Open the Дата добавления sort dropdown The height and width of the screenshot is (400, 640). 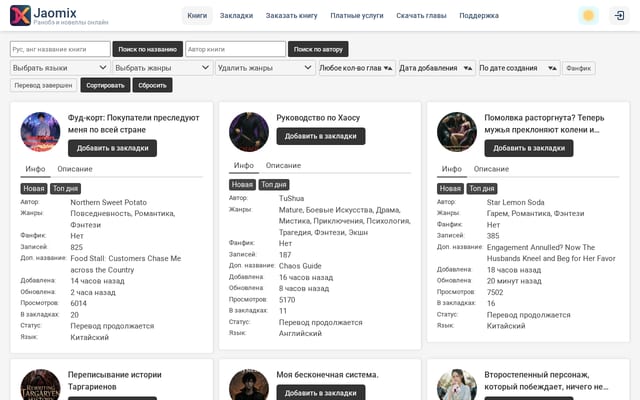click(x=437, y=68)
